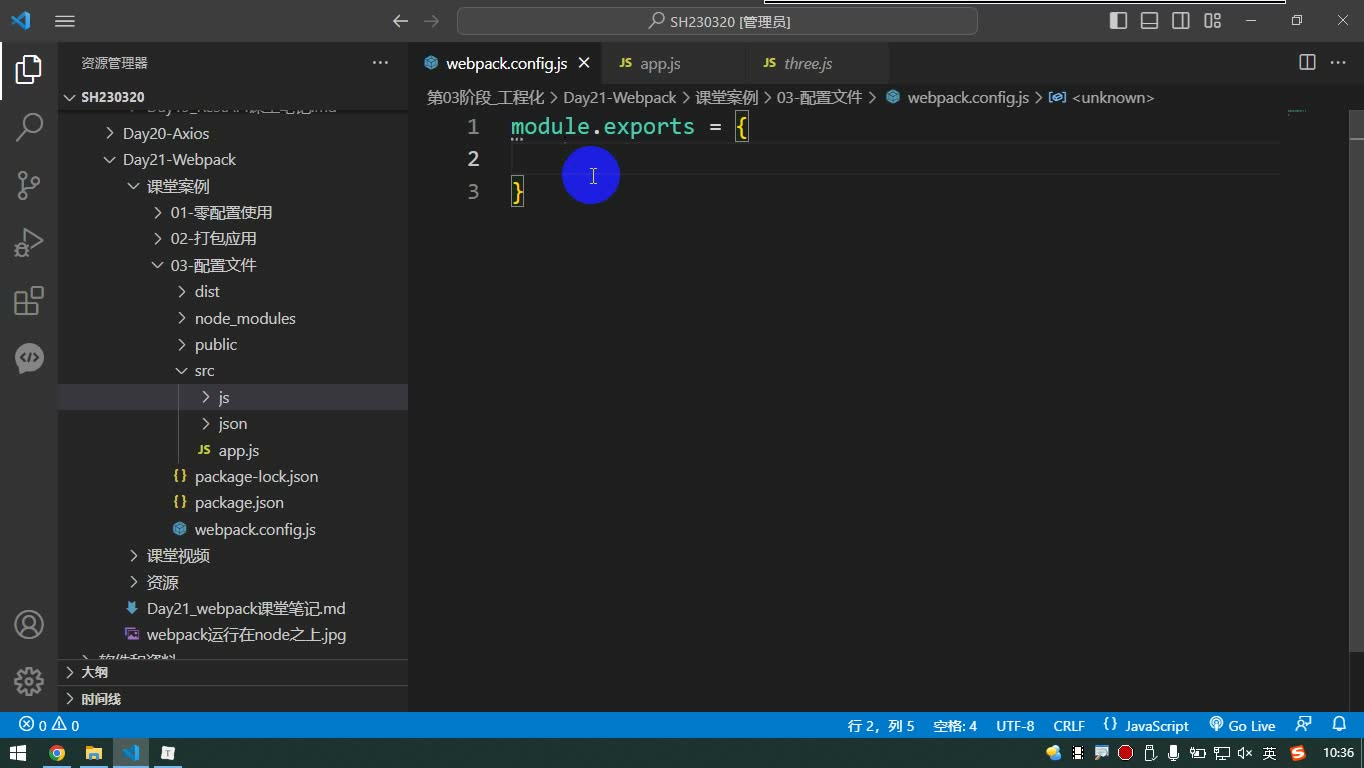Open the Explorer view in activity bar
1364x768 pixels.
tap(29, 69)
